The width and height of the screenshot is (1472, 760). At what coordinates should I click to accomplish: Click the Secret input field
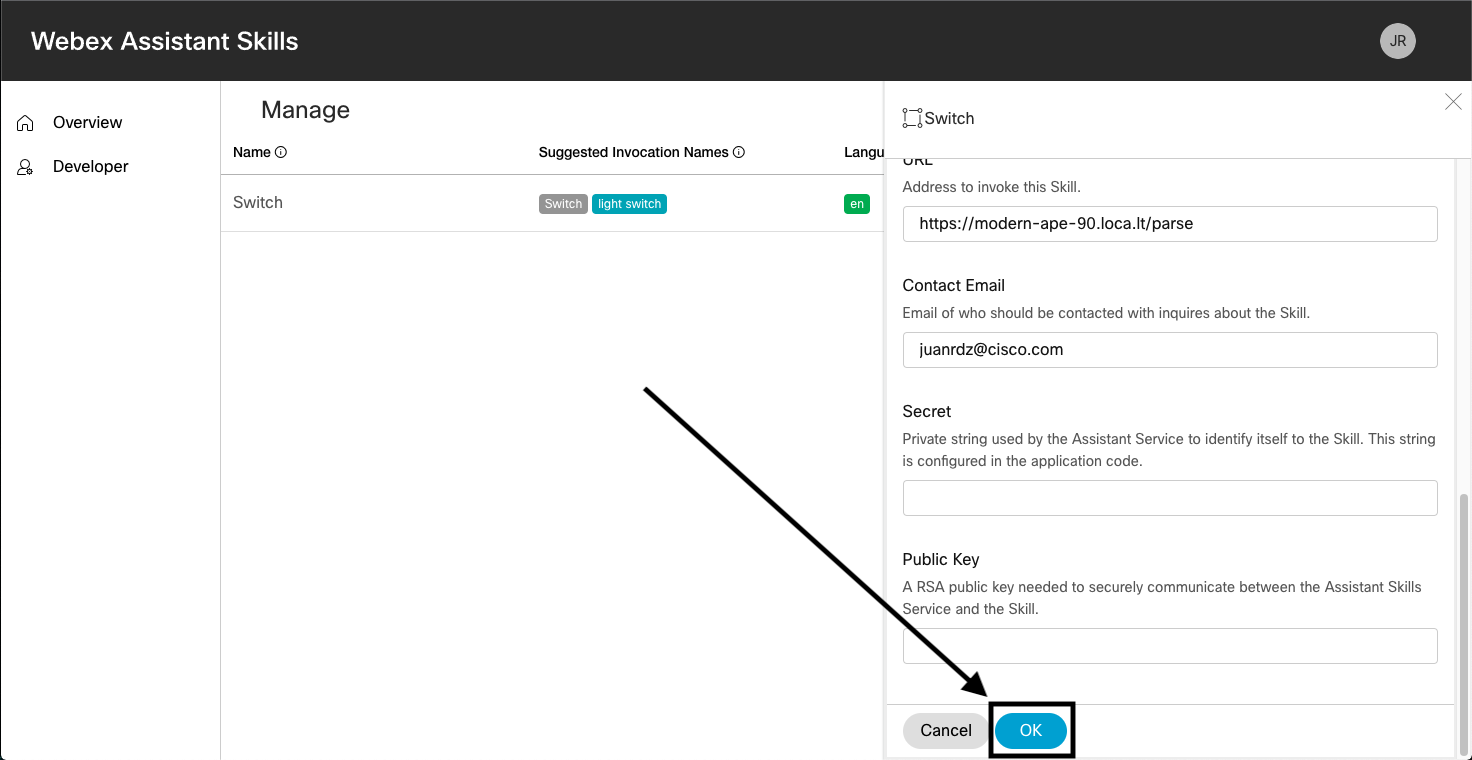pyautogui.click(x=1170, y=498)
